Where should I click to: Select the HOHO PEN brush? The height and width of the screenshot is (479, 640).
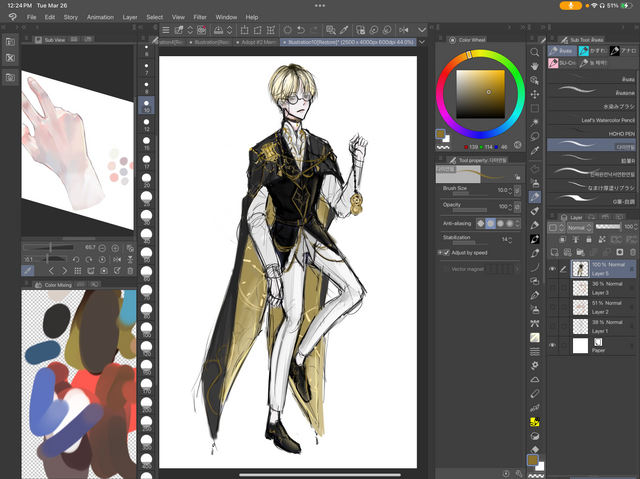coord(591,133)
